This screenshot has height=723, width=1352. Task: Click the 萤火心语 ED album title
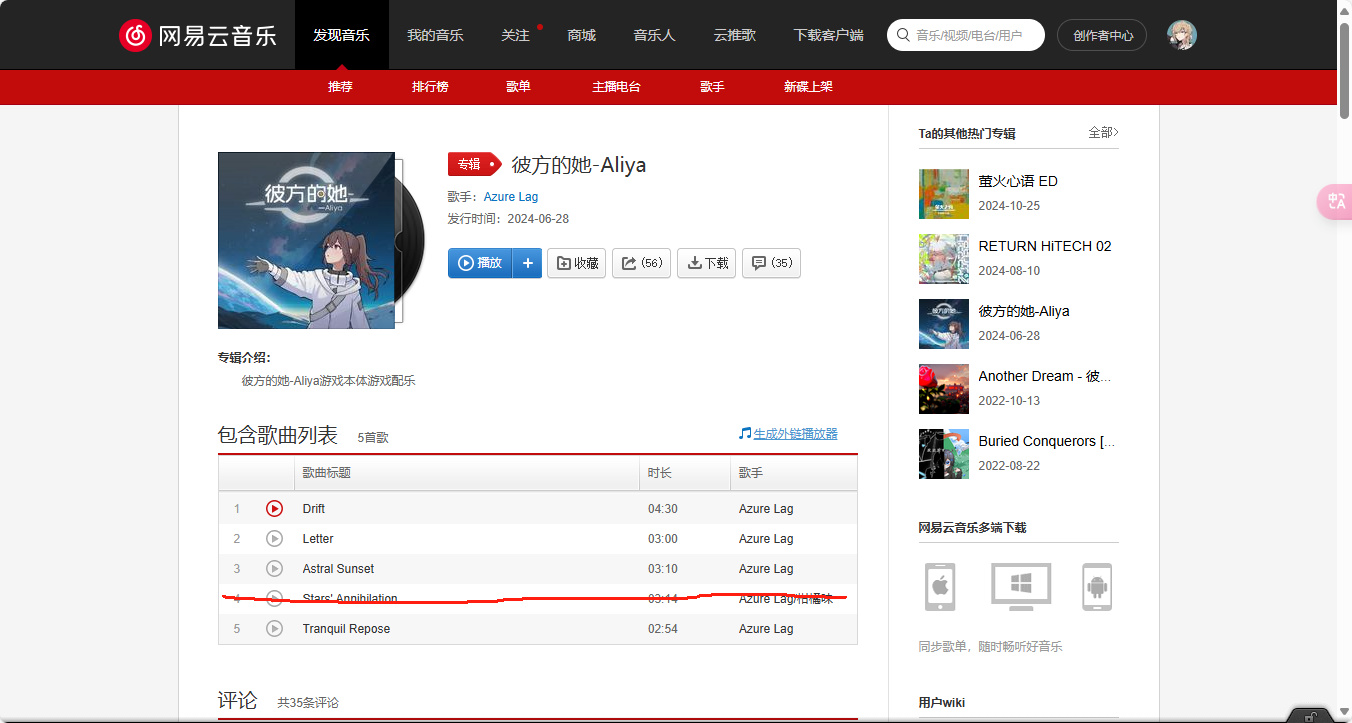pyautogui.click(x=1018, y=181)
